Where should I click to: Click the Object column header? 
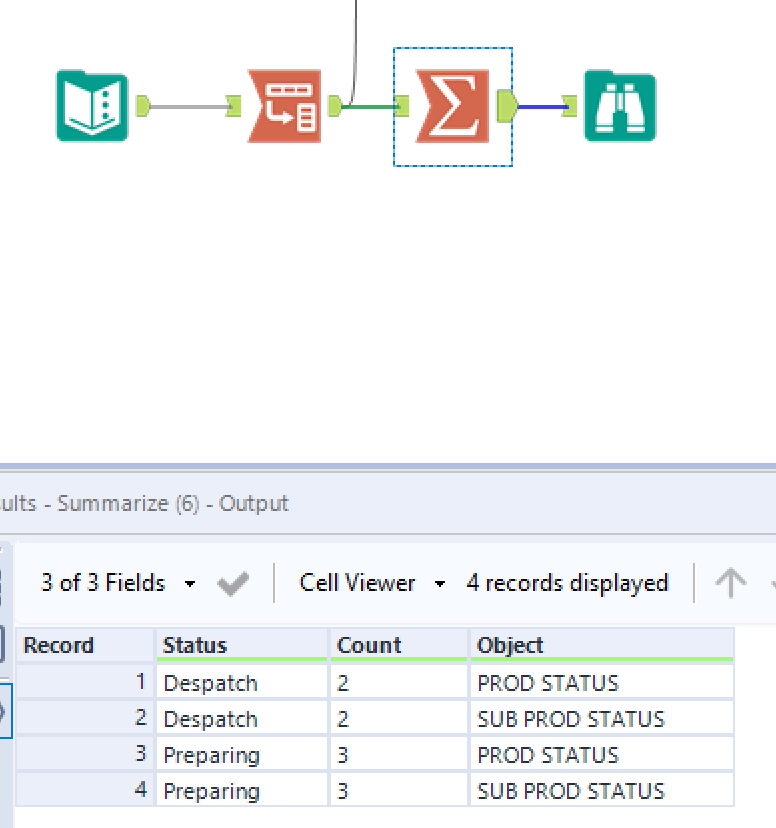[600, 646]
